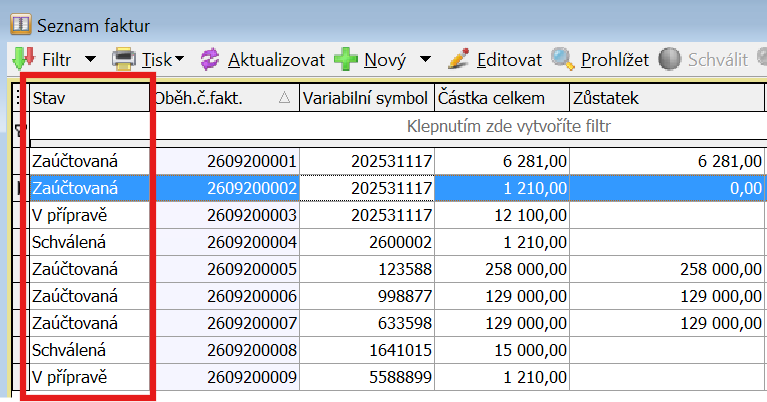The image size is (767, 402).
Task: Select invoice number 2609200002
Action: [x=252, y=188]
